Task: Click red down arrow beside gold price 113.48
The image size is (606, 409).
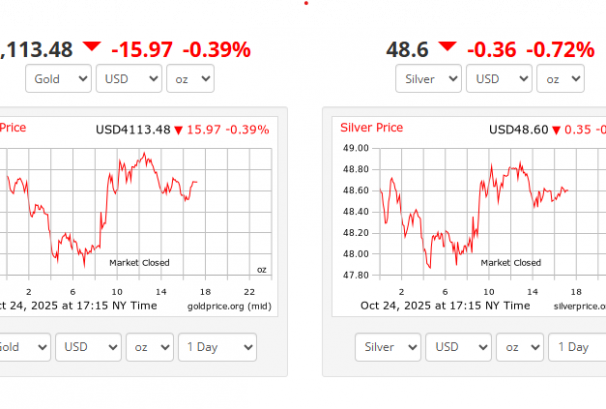Action: 92,47
